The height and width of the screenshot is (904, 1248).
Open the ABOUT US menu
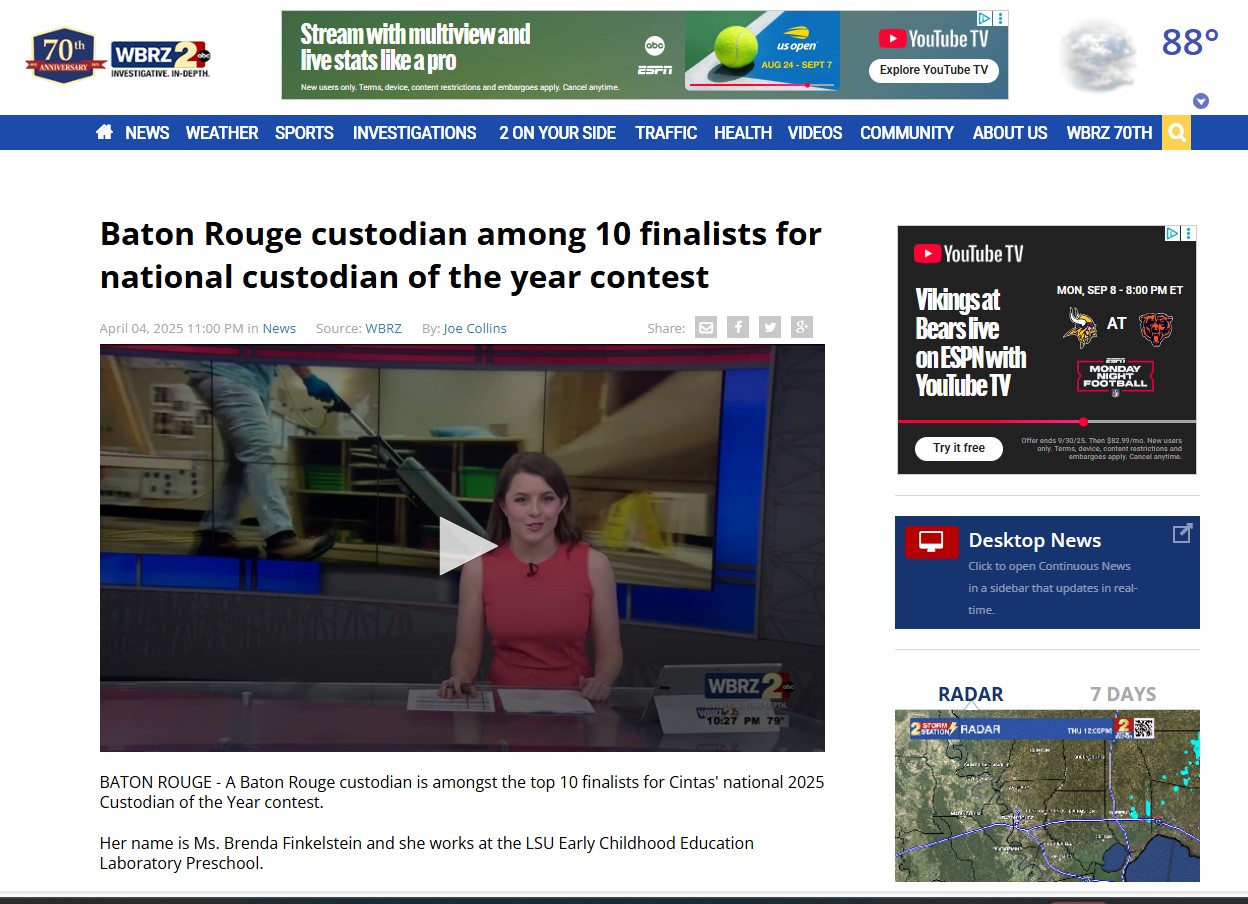(x=1010, y=133)
